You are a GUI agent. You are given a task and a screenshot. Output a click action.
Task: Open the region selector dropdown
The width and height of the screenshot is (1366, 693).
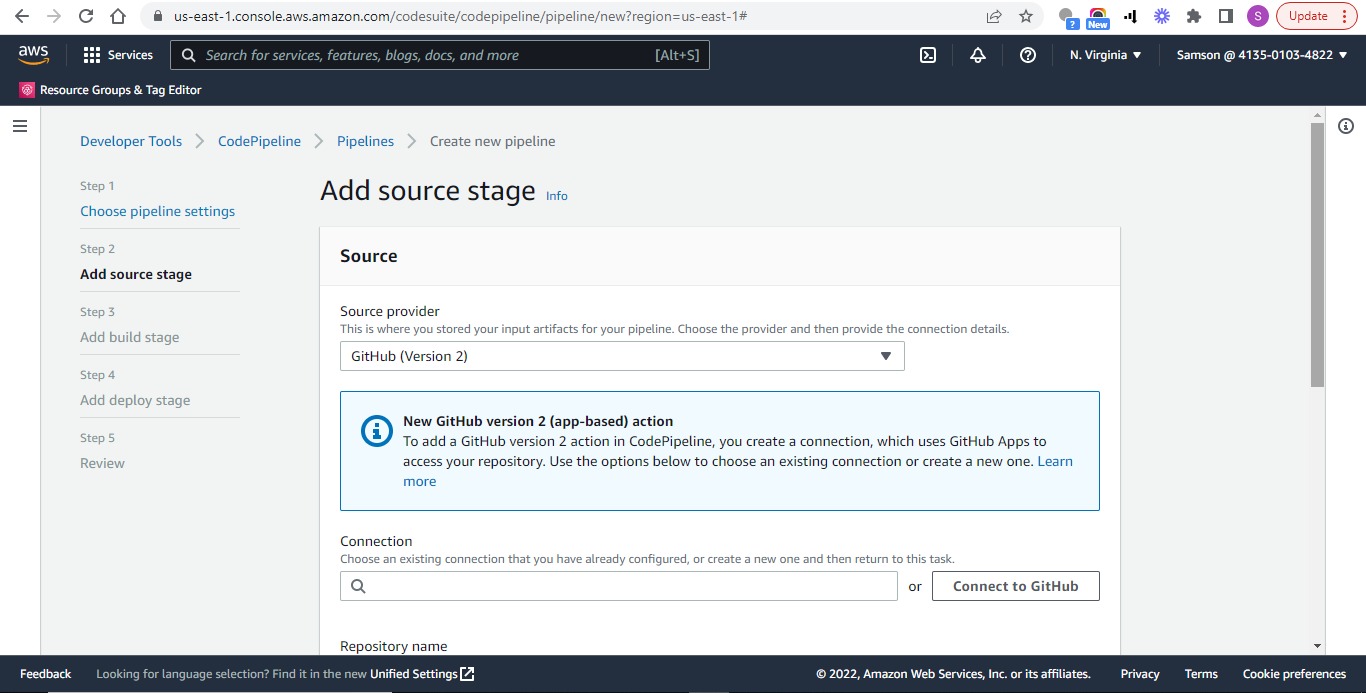(x=1104, y=55)
